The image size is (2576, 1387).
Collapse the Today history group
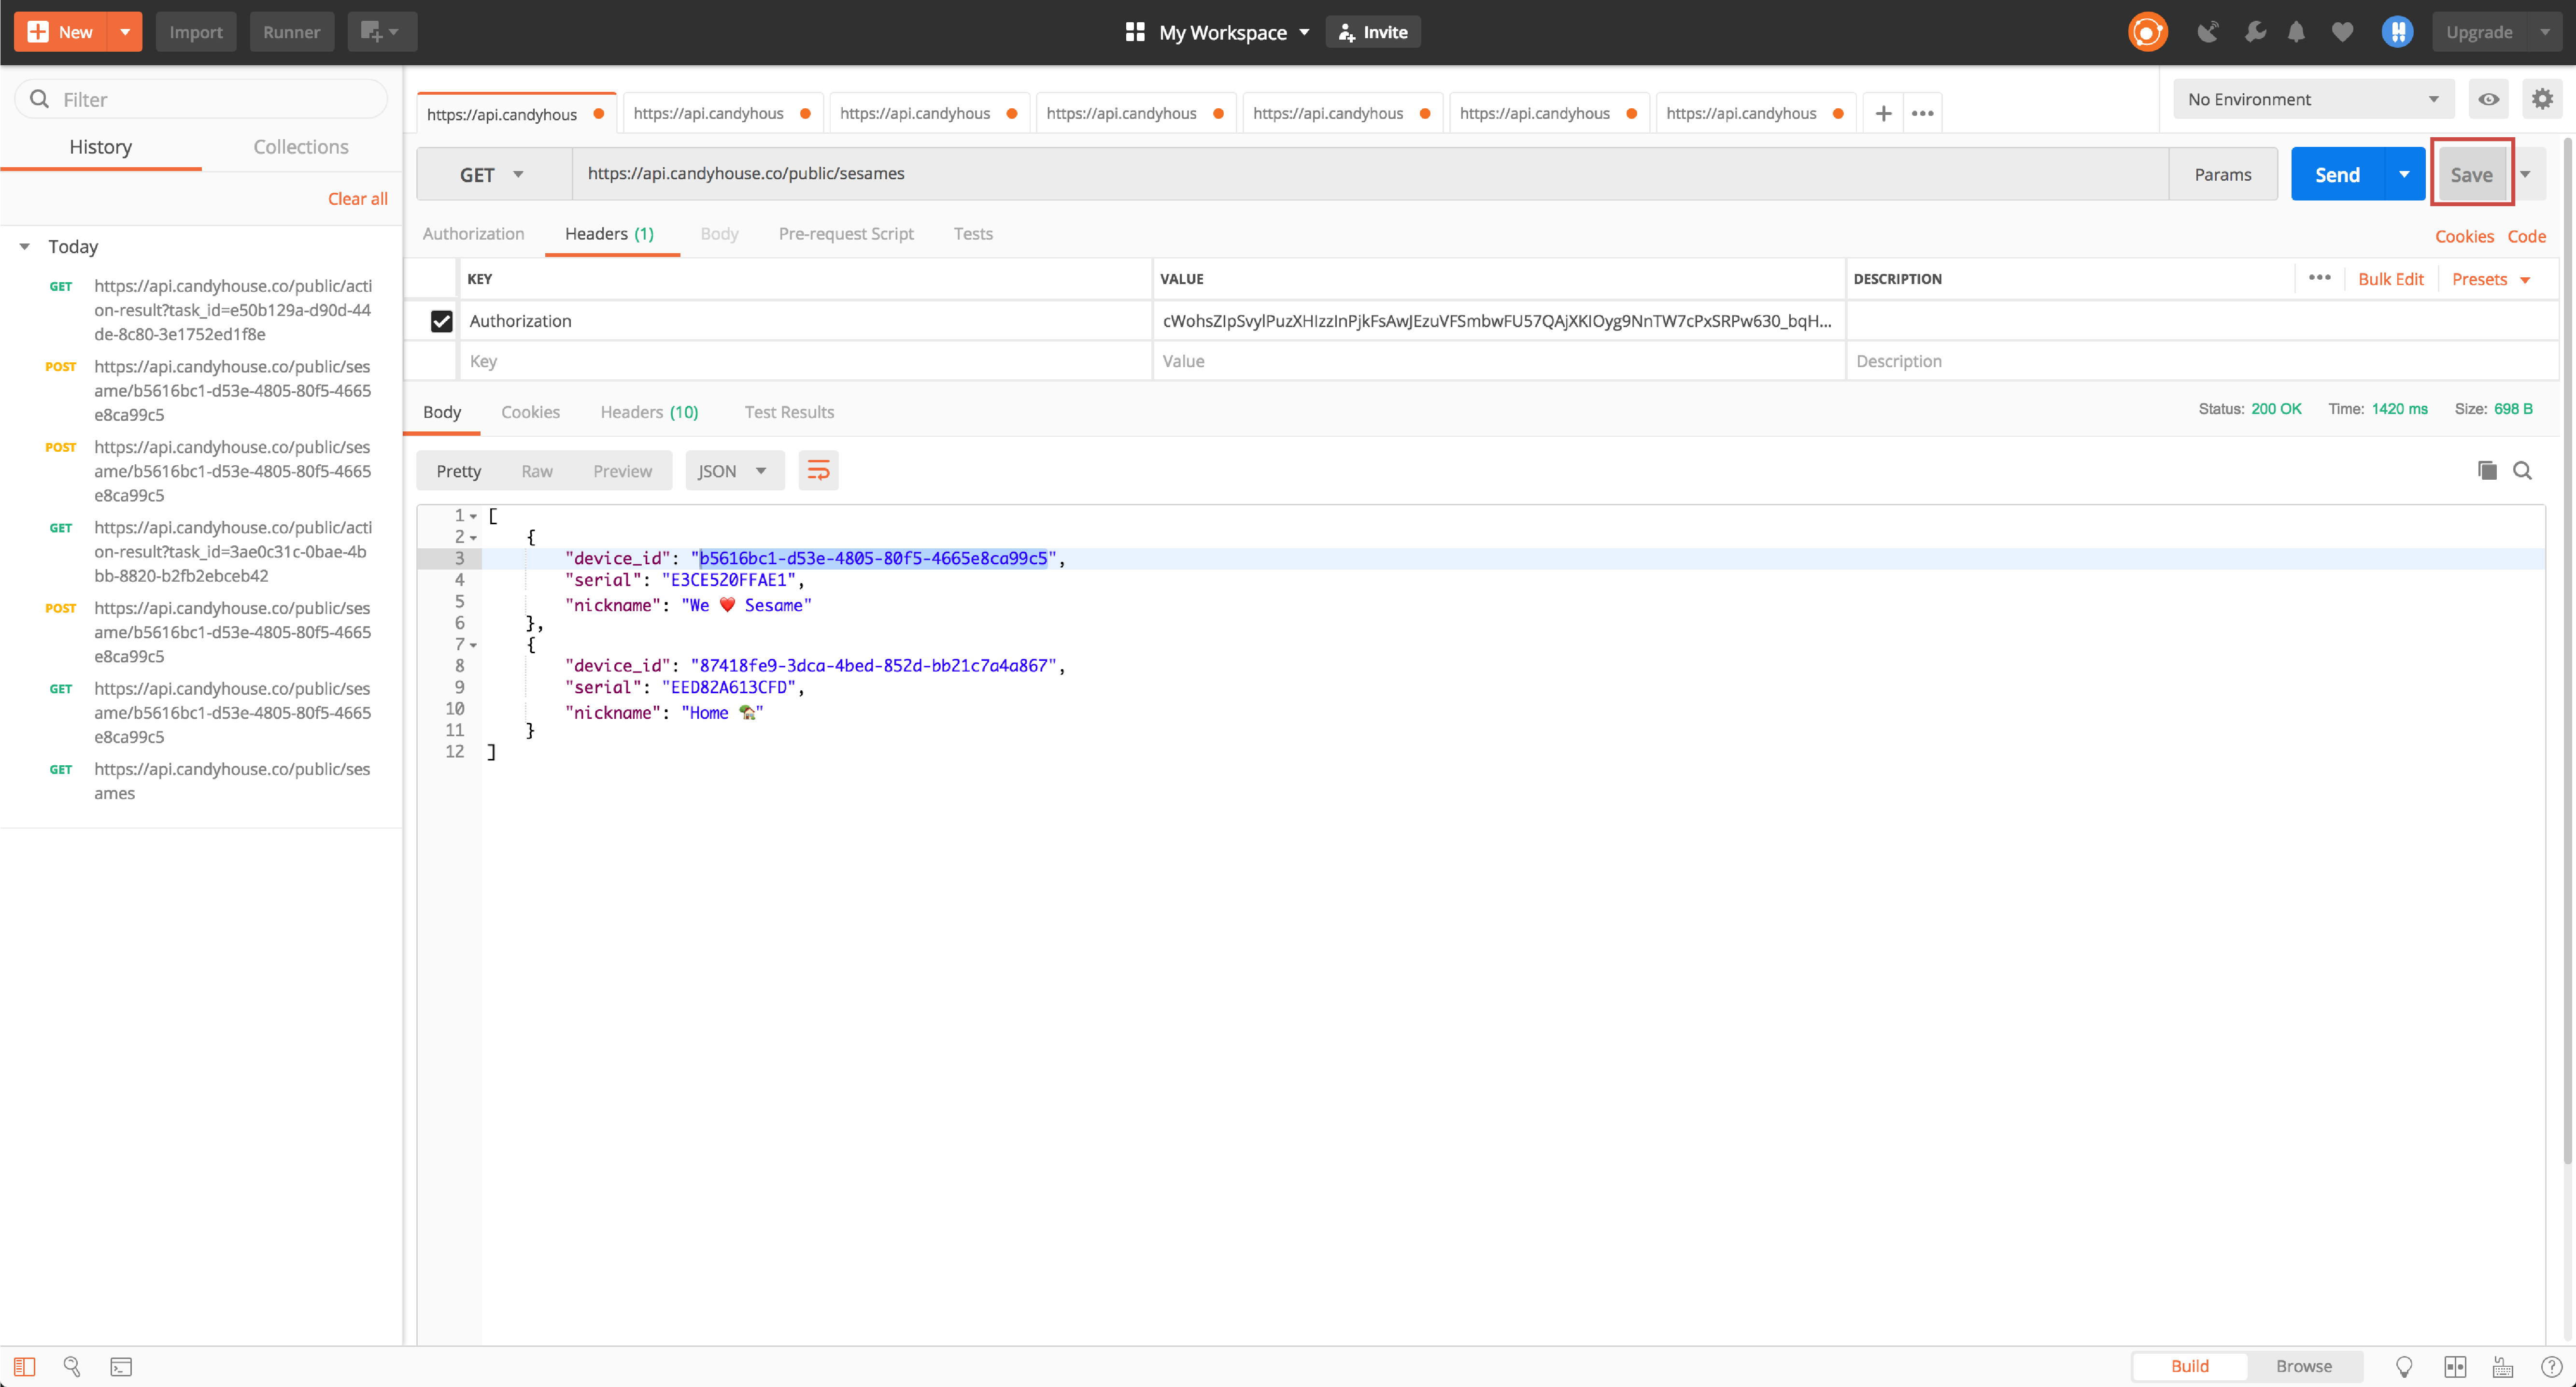point(25,246)
